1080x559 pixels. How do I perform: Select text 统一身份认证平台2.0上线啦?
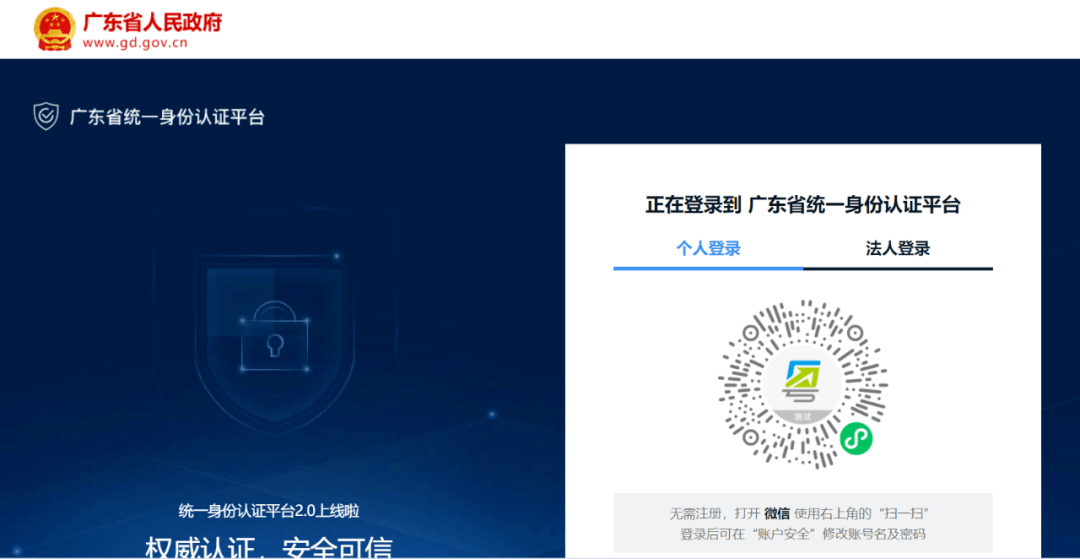click(x=269, y=511)
